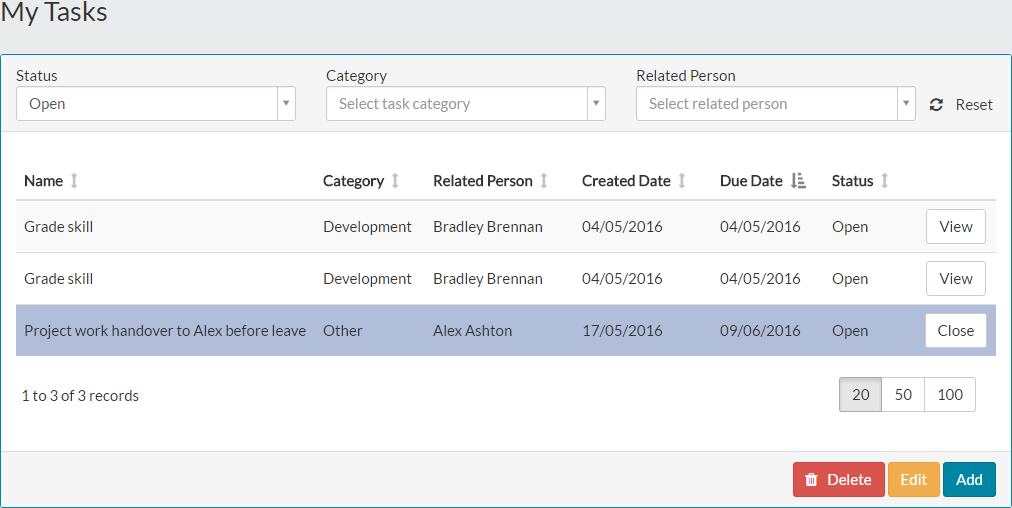
Task: Click the Created Date sort icon
Action: (x=682, y=181)
